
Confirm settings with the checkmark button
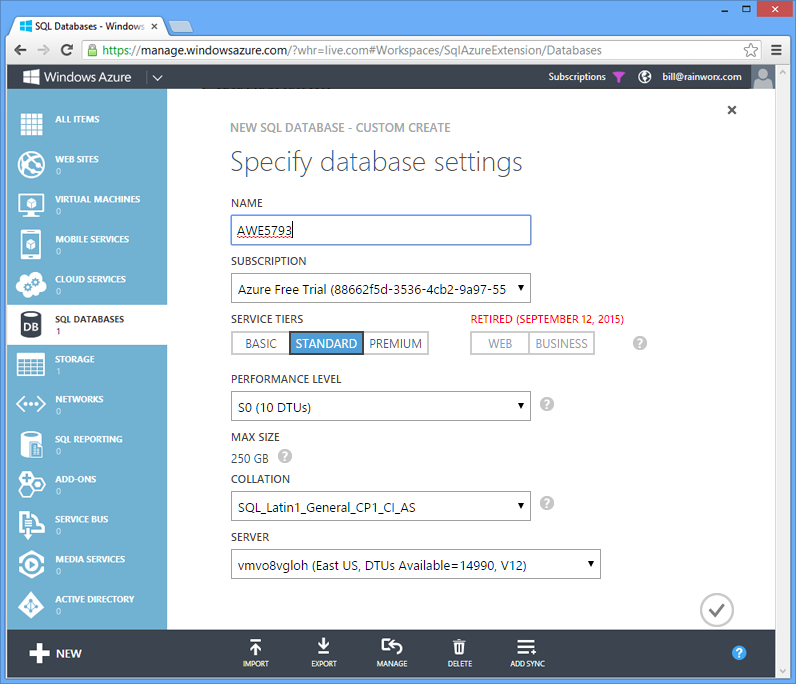pyautogui.click(x=716, y=610)
